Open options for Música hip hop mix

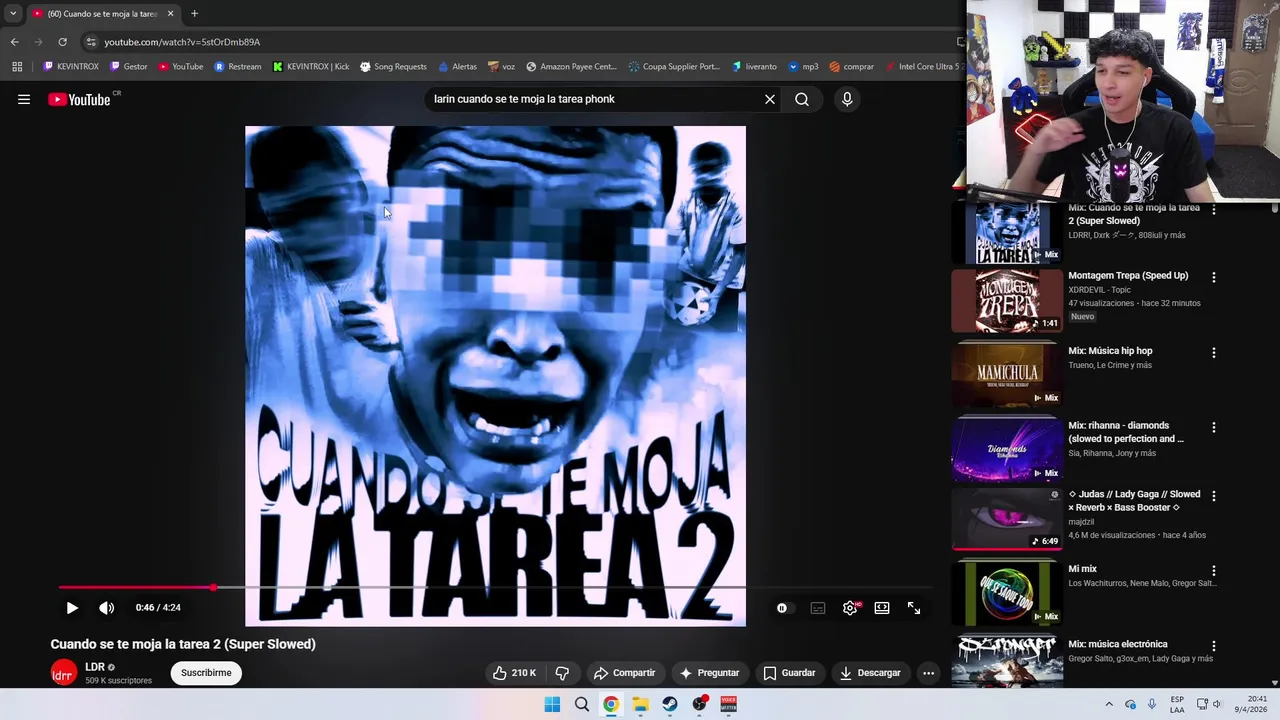click(x=1214, y=353)
